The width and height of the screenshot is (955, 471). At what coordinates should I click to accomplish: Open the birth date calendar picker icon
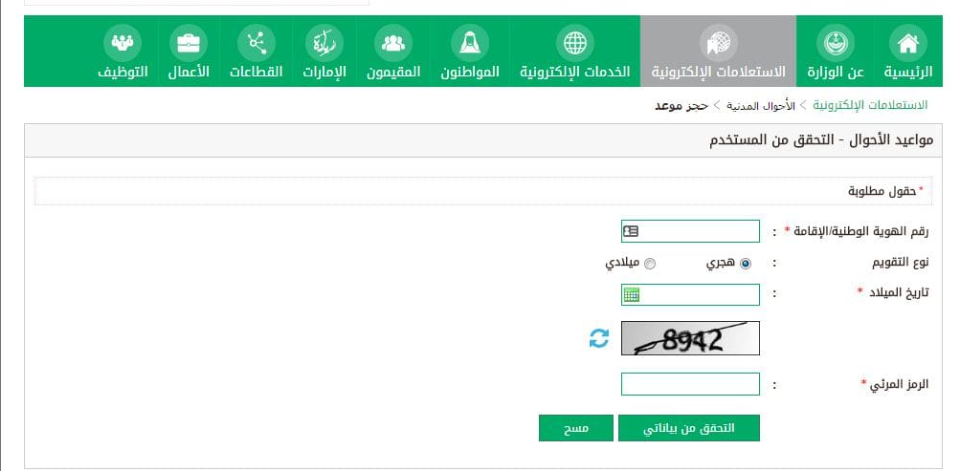(632, 296)
